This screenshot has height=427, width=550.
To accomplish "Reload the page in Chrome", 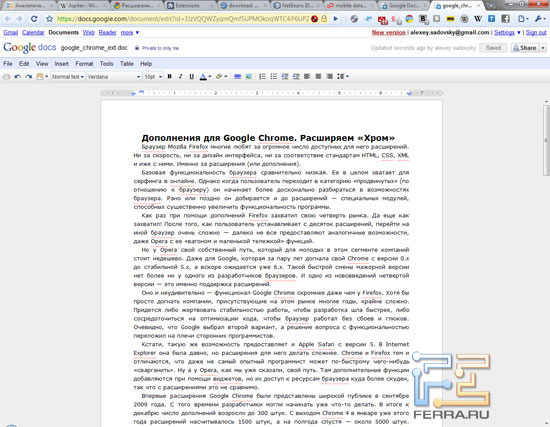I will [34, 19].
